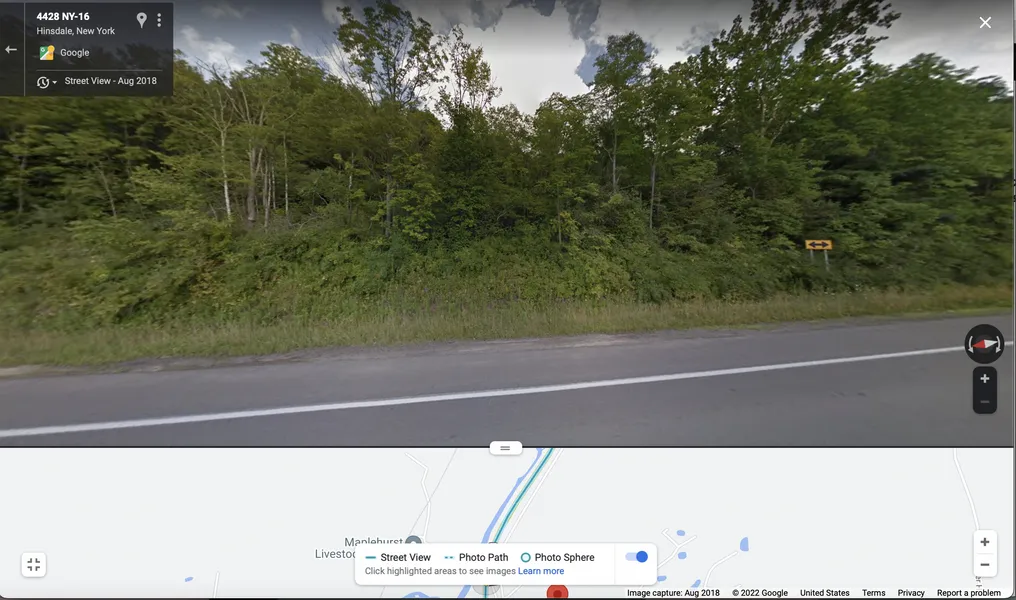Toggle the Street View layer switch off
The height and width of the screenshot is (600, 1016).
tap(636, 557)
